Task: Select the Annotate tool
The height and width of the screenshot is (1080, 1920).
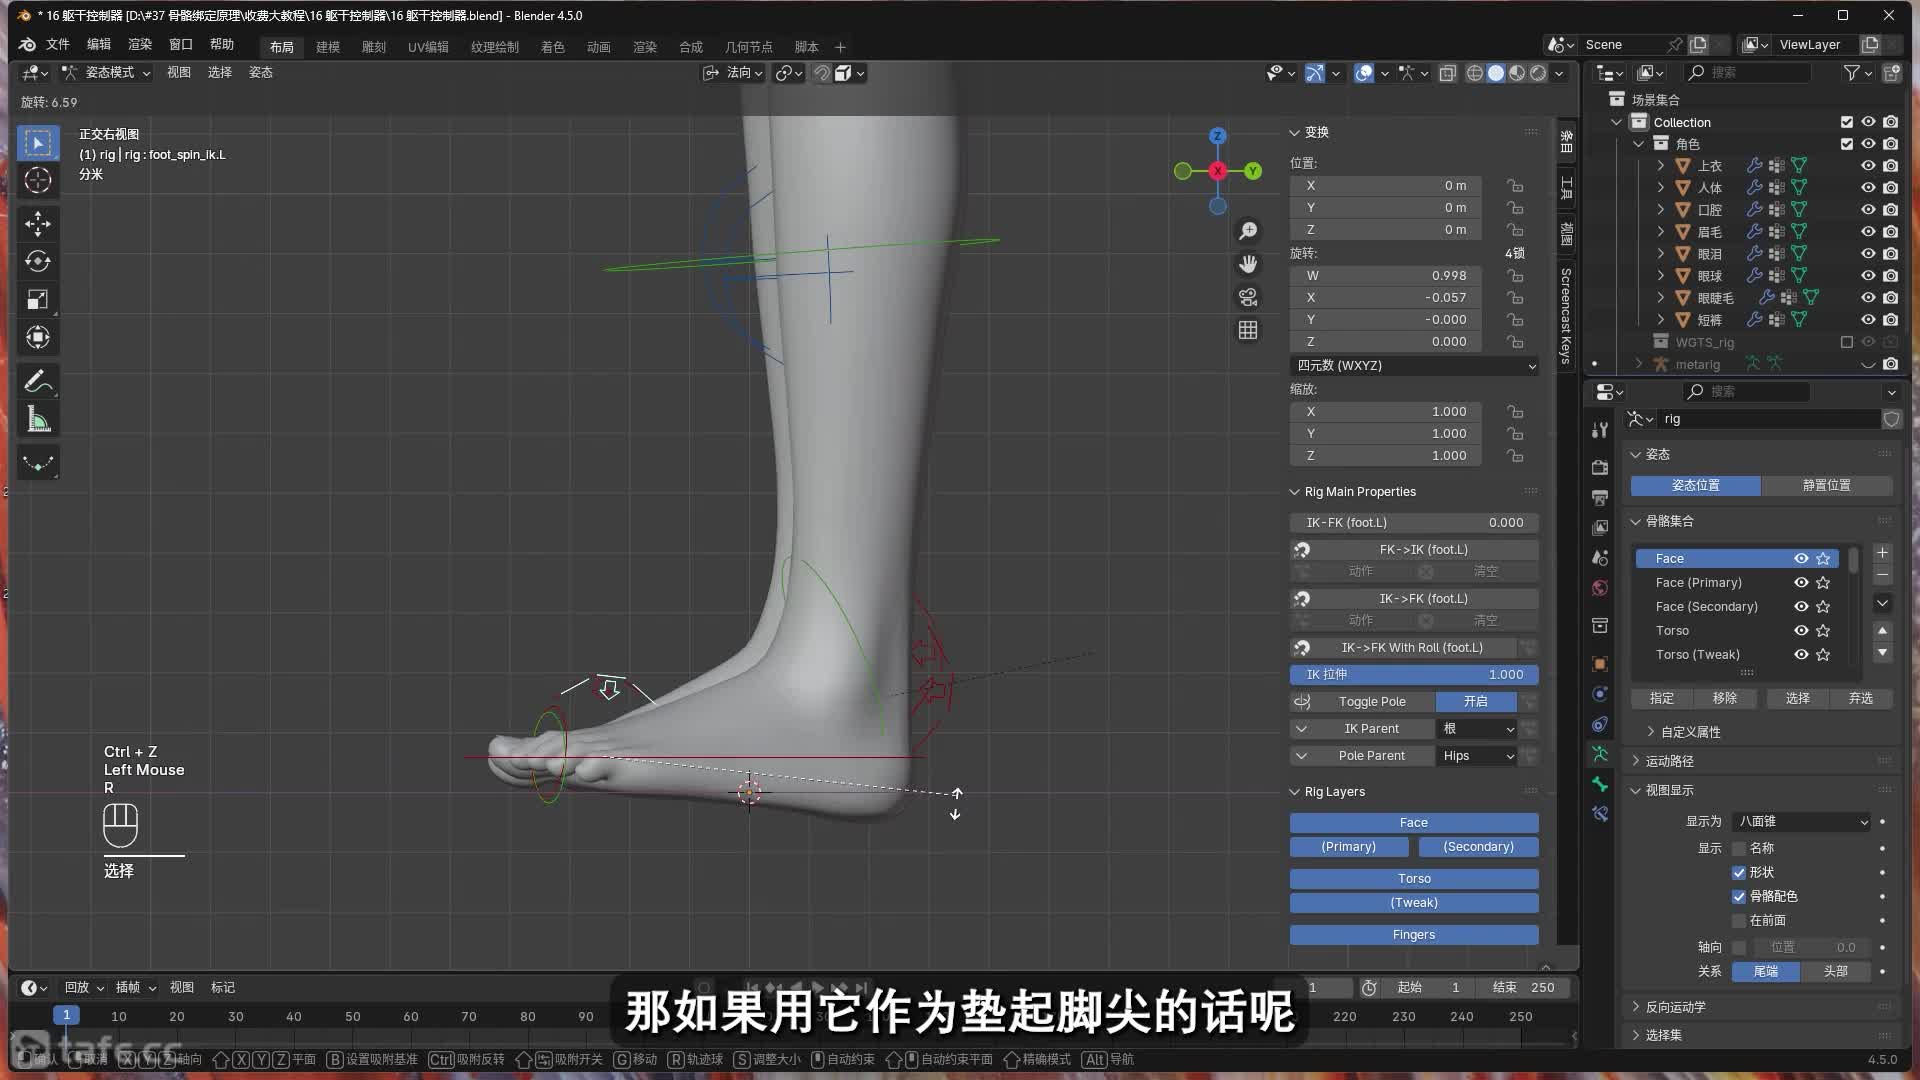Action: pos(38,382)
